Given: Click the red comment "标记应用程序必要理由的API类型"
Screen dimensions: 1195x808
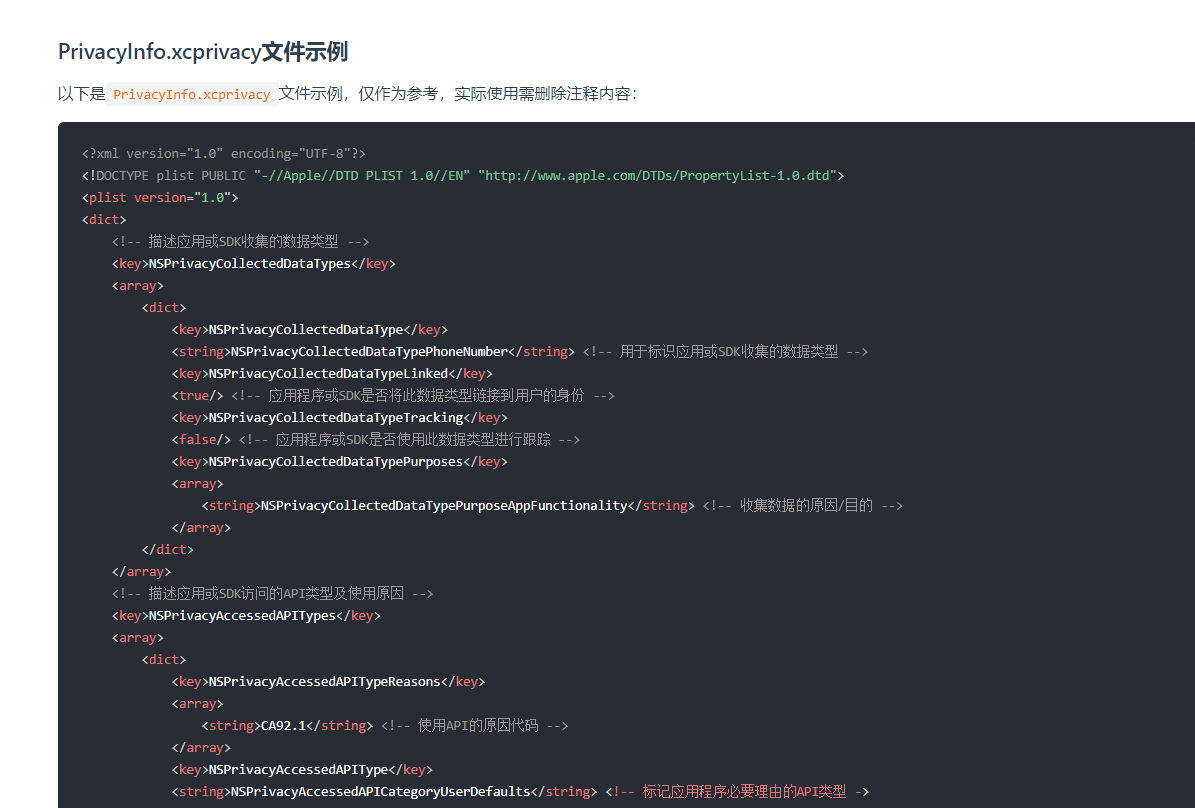Looking at the screenshot, I should coord(737,792).
